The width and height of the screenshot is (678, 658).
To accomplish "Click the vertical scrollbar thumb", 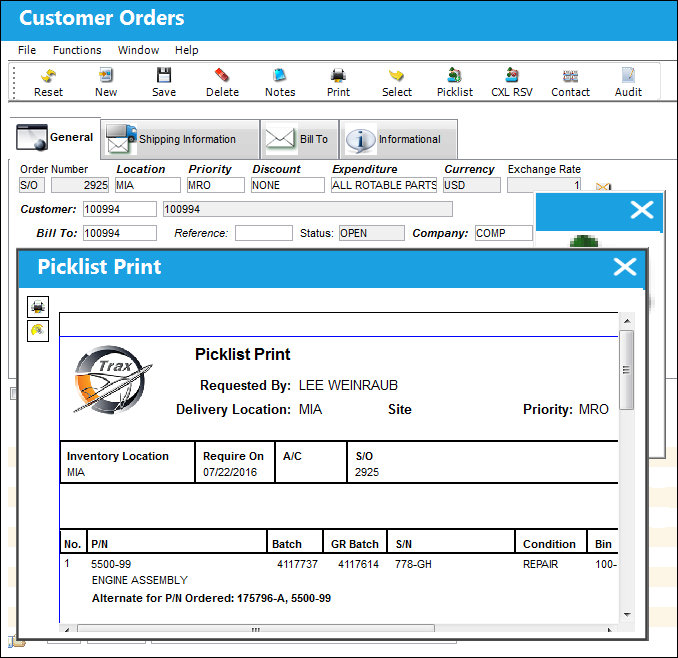I will pyautogui.click(x=627, y=370).
